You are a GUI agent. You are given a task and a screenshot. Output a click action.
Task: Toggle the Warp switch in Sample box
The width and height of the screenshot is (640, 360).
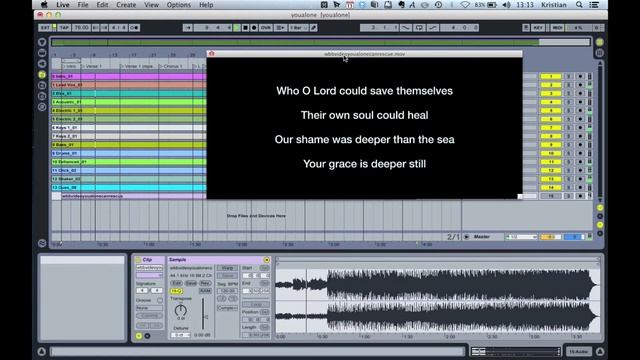[227, 268]
